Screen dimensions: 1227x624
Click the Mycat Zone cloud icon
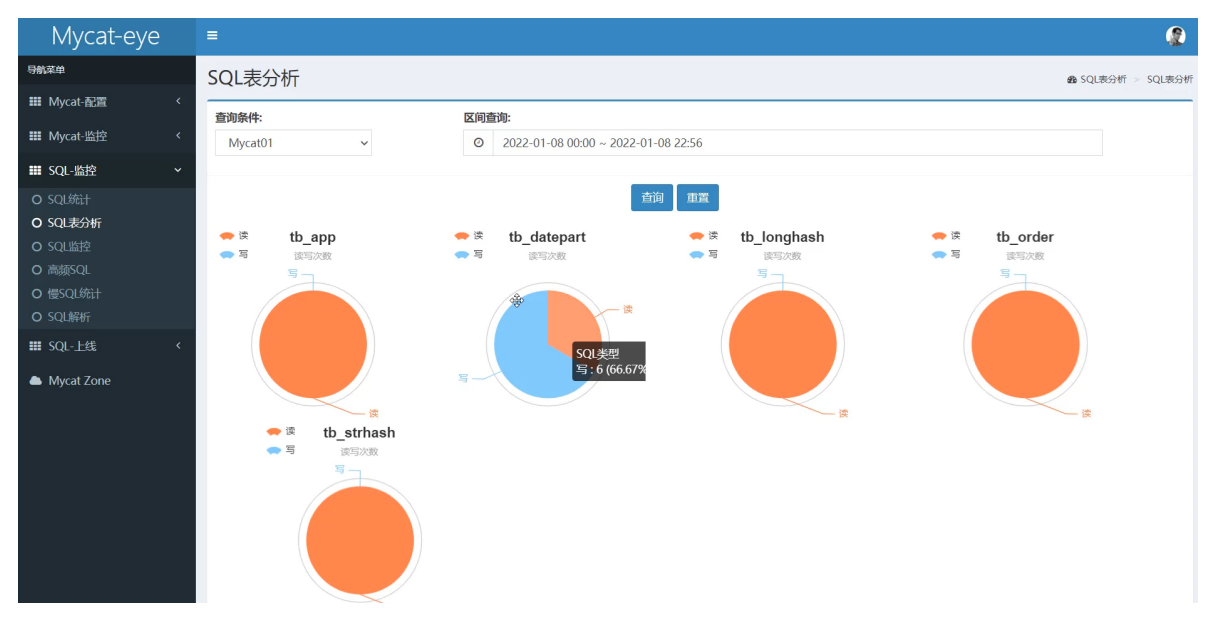35,381
